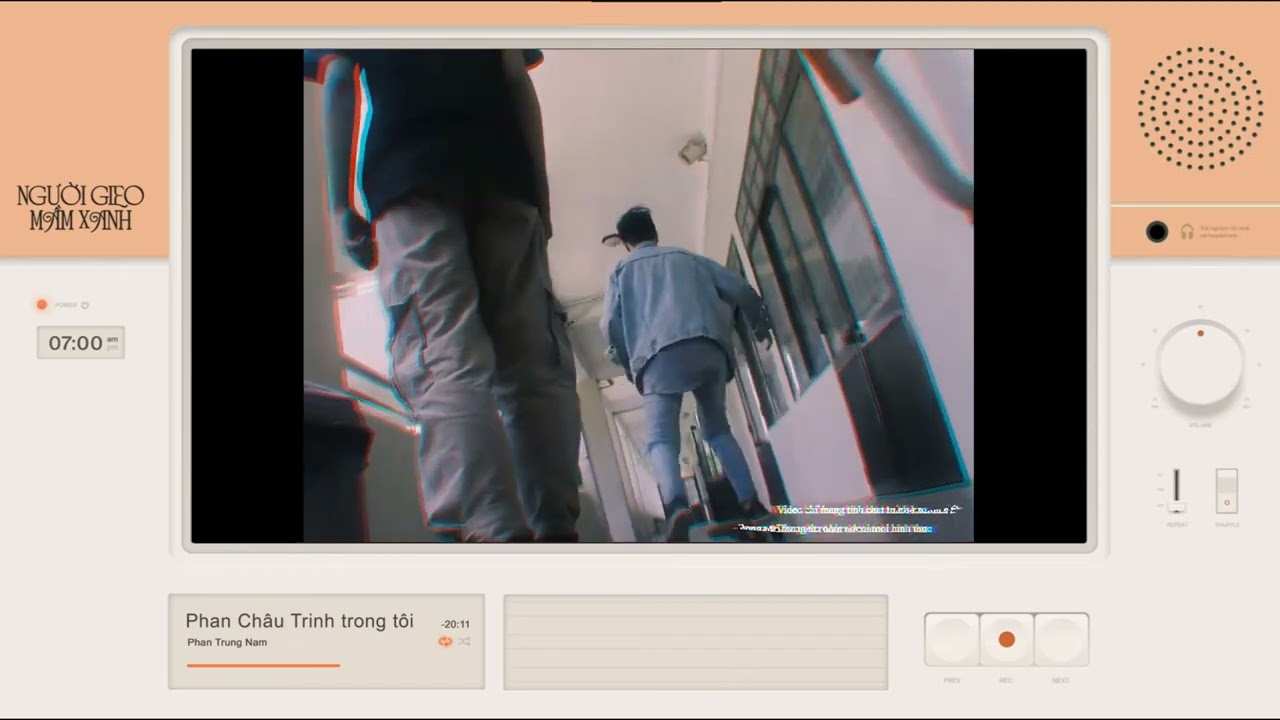Click the black headphone jack socket
1280x720 pixels.
point(1157,232)
